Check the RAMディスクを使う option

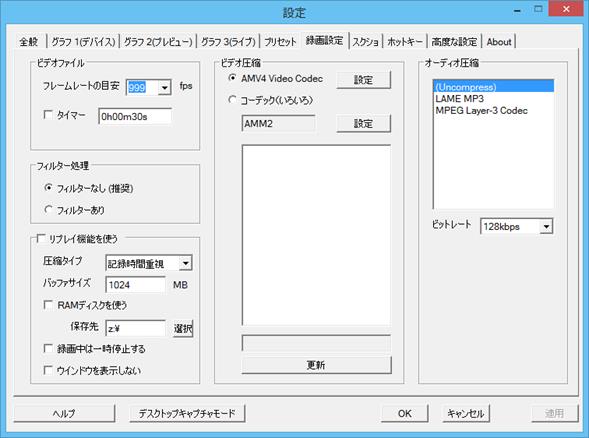point(48,305)
